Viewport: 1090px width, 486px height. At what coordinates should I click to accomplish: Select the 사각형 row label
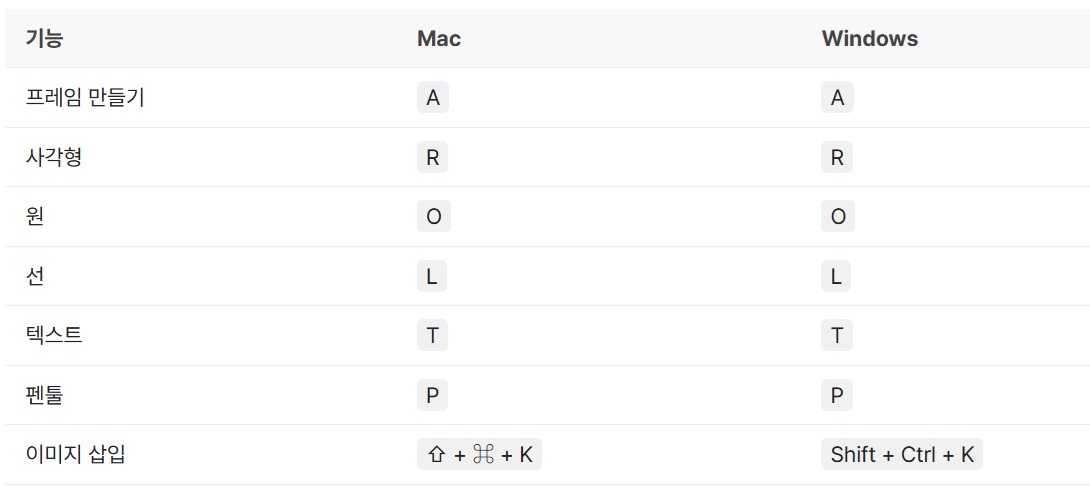click(54, 158)
